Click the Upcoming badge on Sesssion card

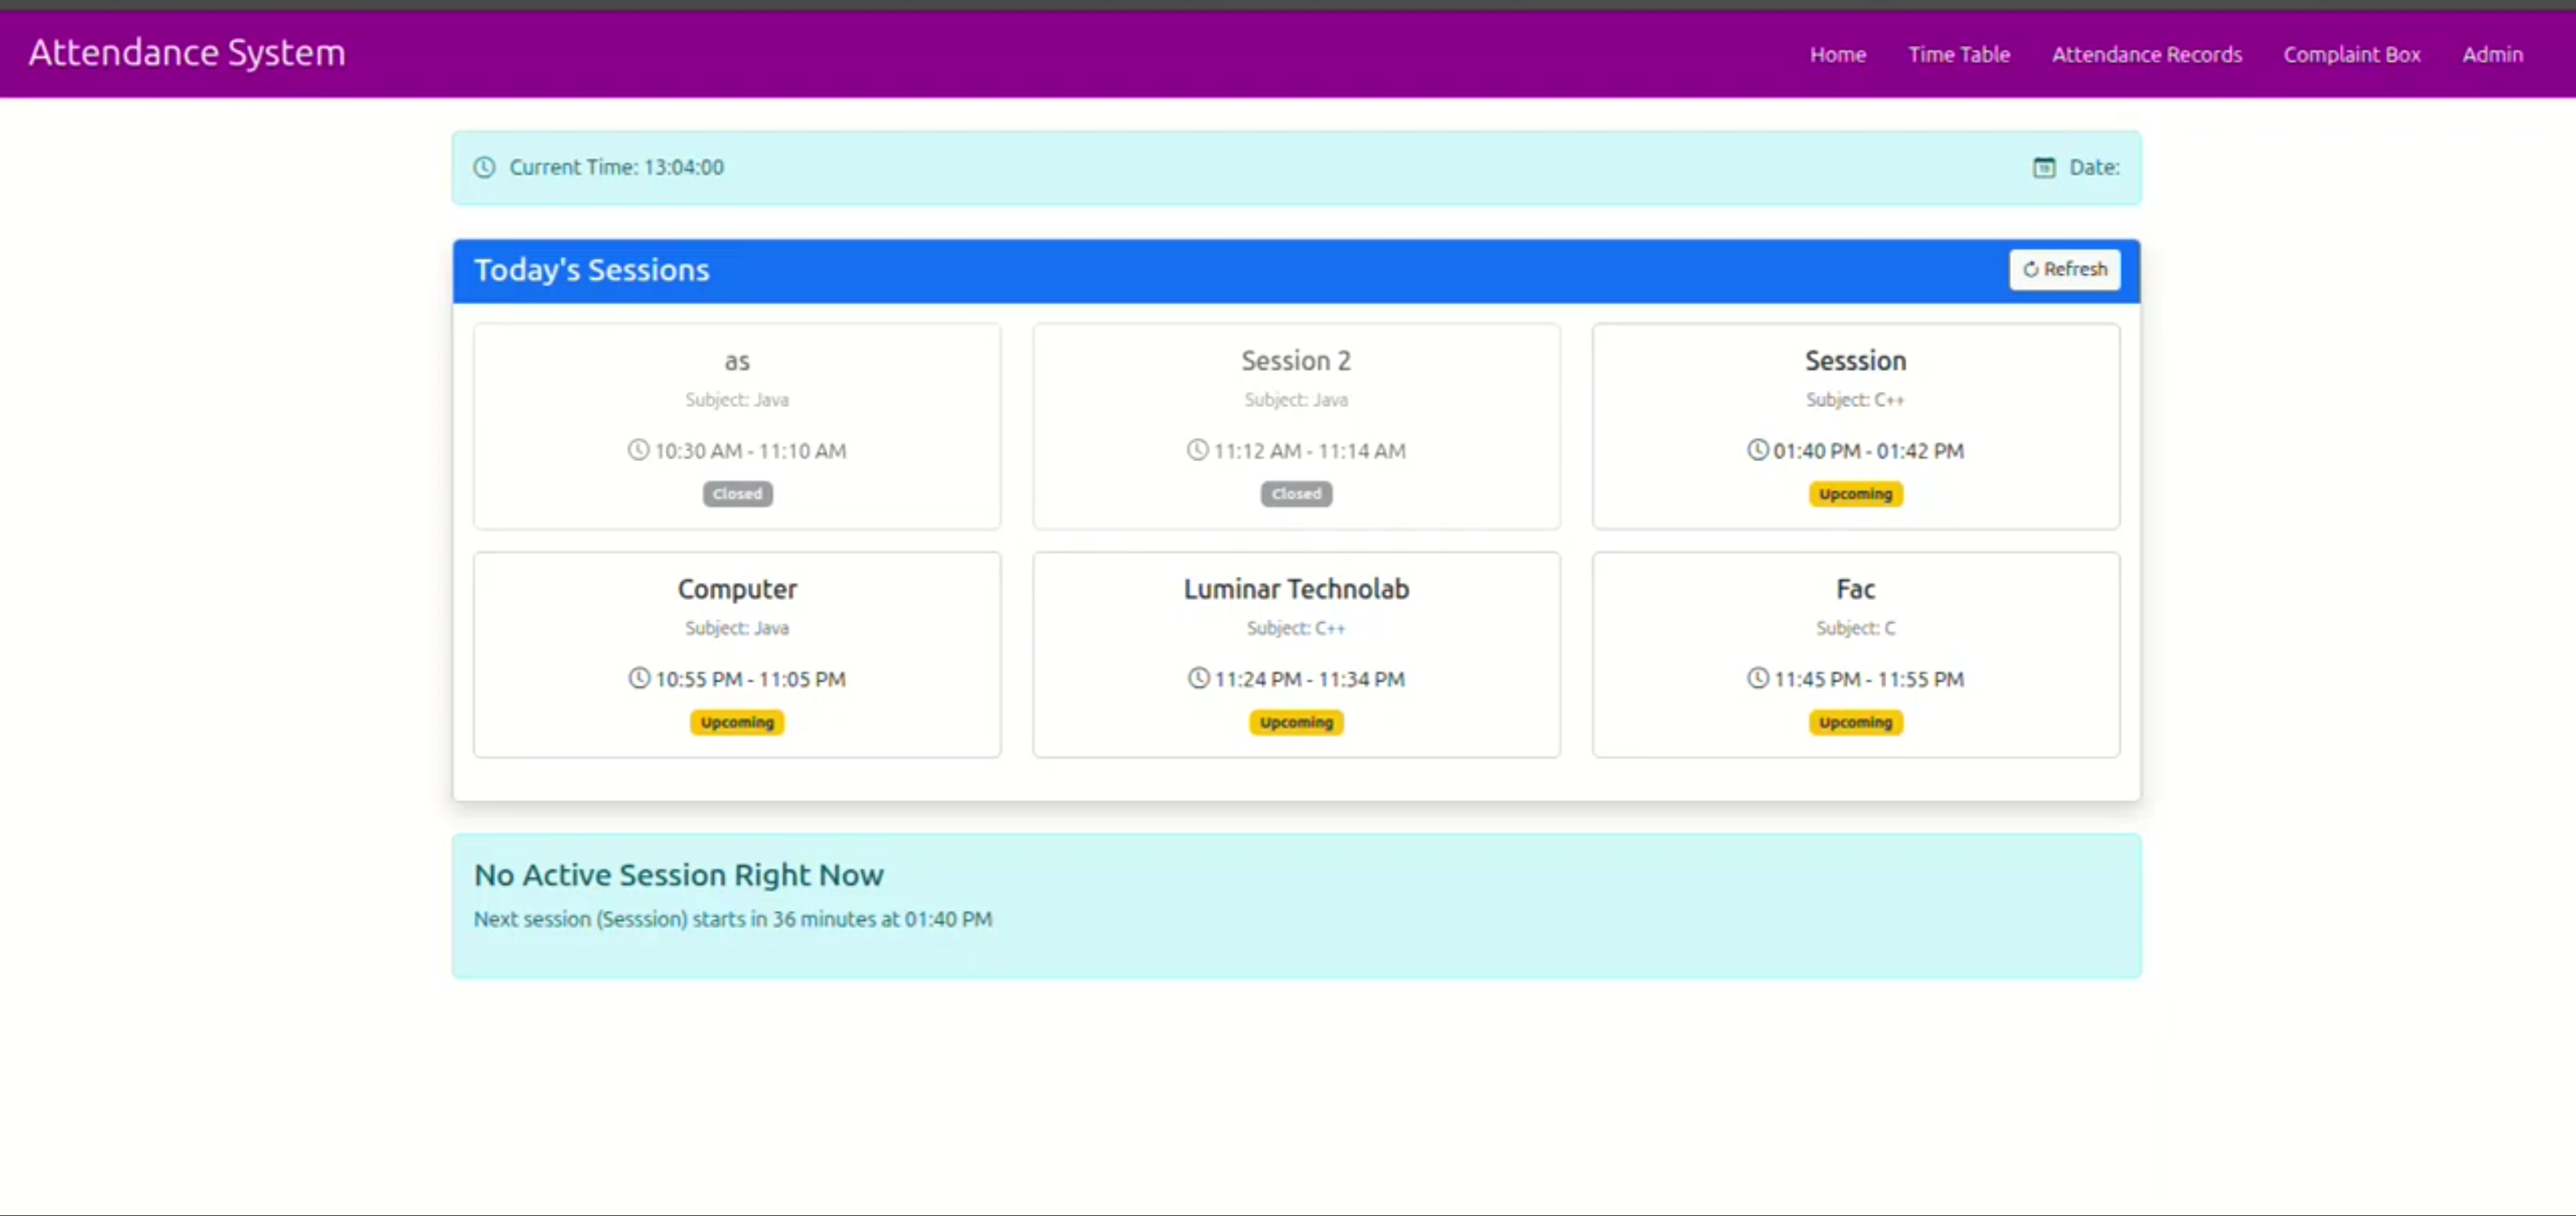[x=1855, y=494]
